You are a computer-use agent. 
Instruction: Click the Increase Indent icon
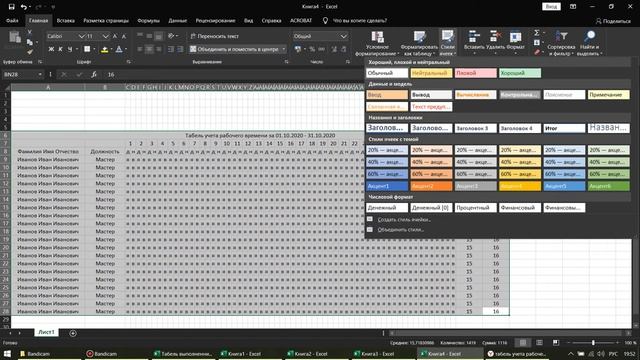pos(180,49)
